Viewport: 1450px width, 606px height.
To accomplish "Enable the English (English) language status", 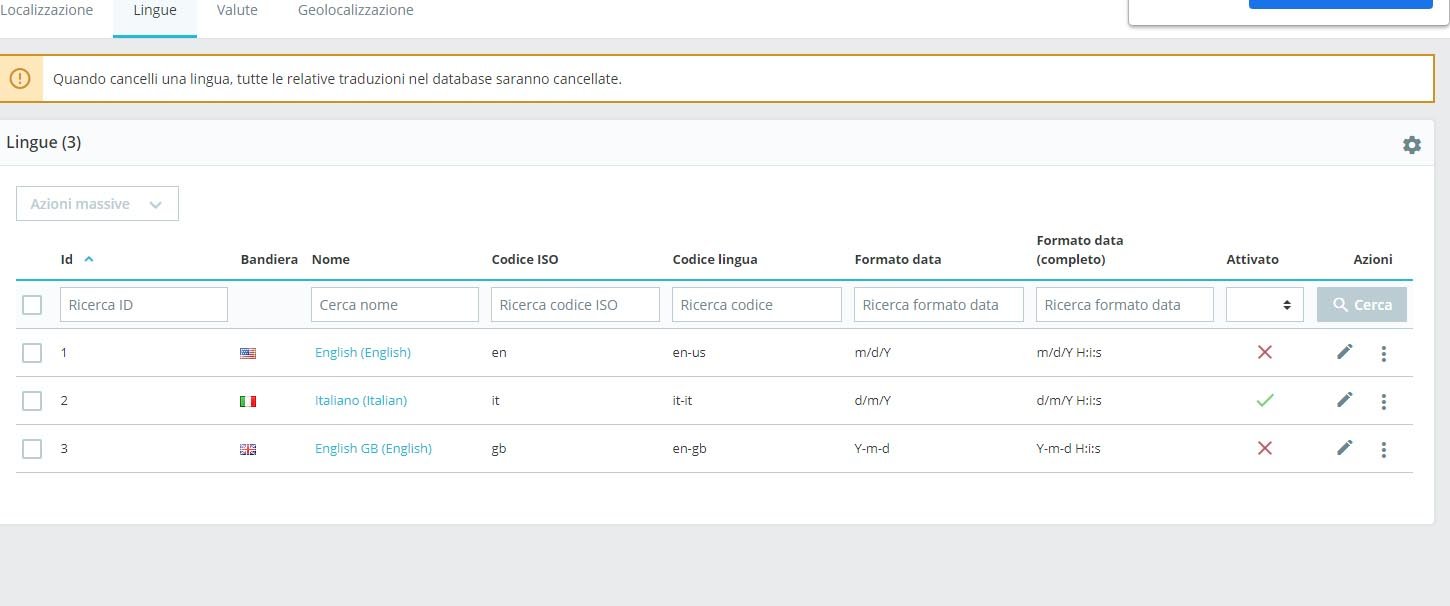I will [x=1264, y=352].
